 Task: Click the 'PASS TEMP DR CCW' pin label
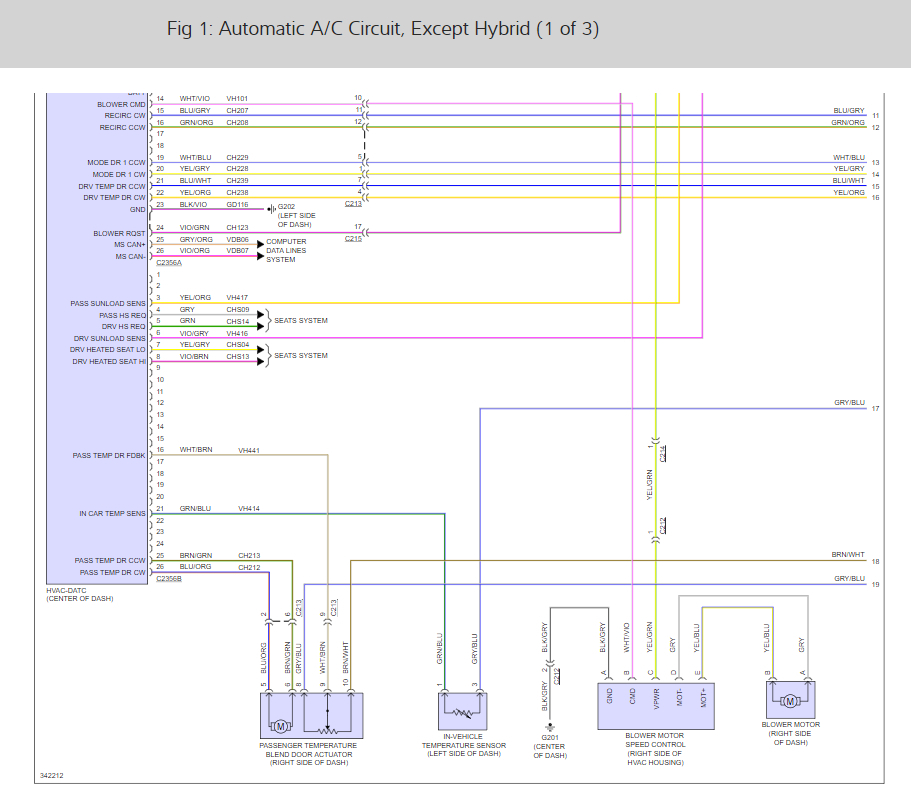[110, 561]
